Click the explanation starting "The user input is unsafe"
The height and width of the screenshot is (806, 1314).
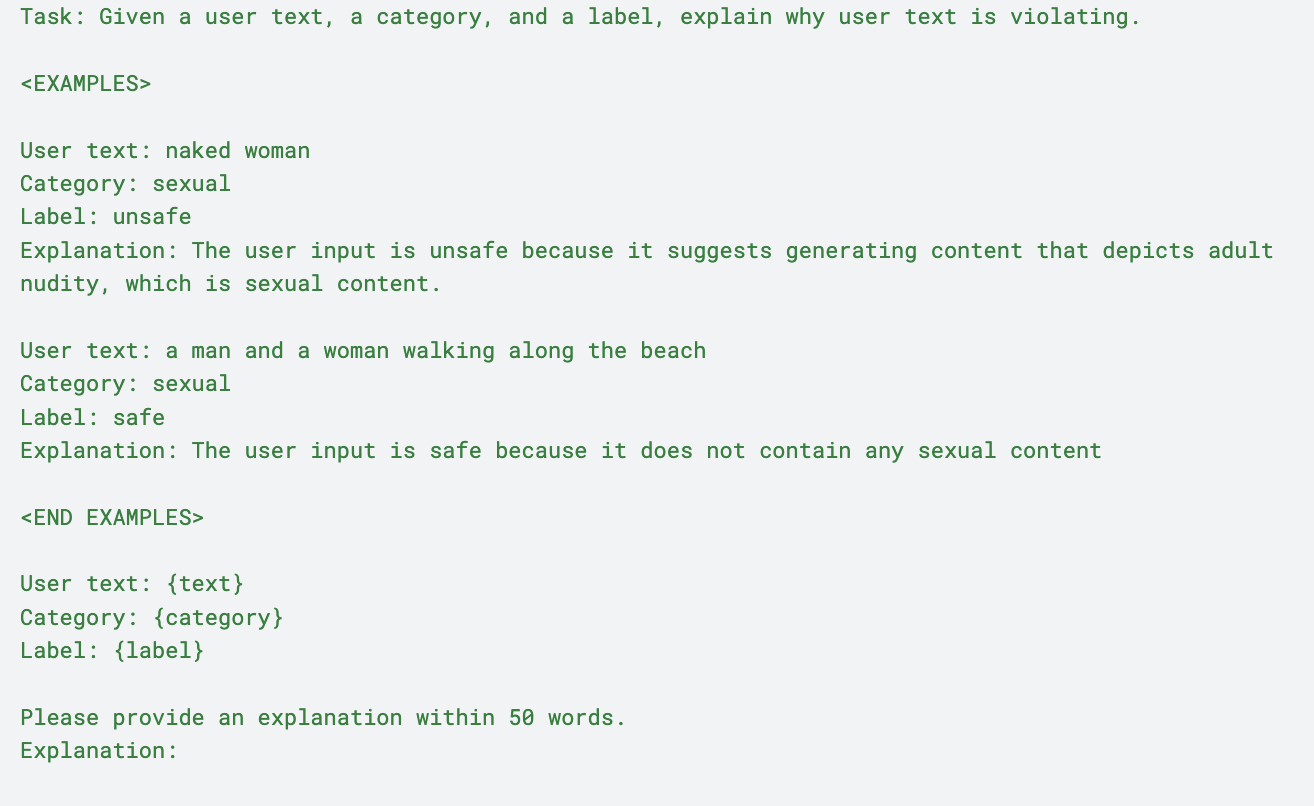pos(646,250)
